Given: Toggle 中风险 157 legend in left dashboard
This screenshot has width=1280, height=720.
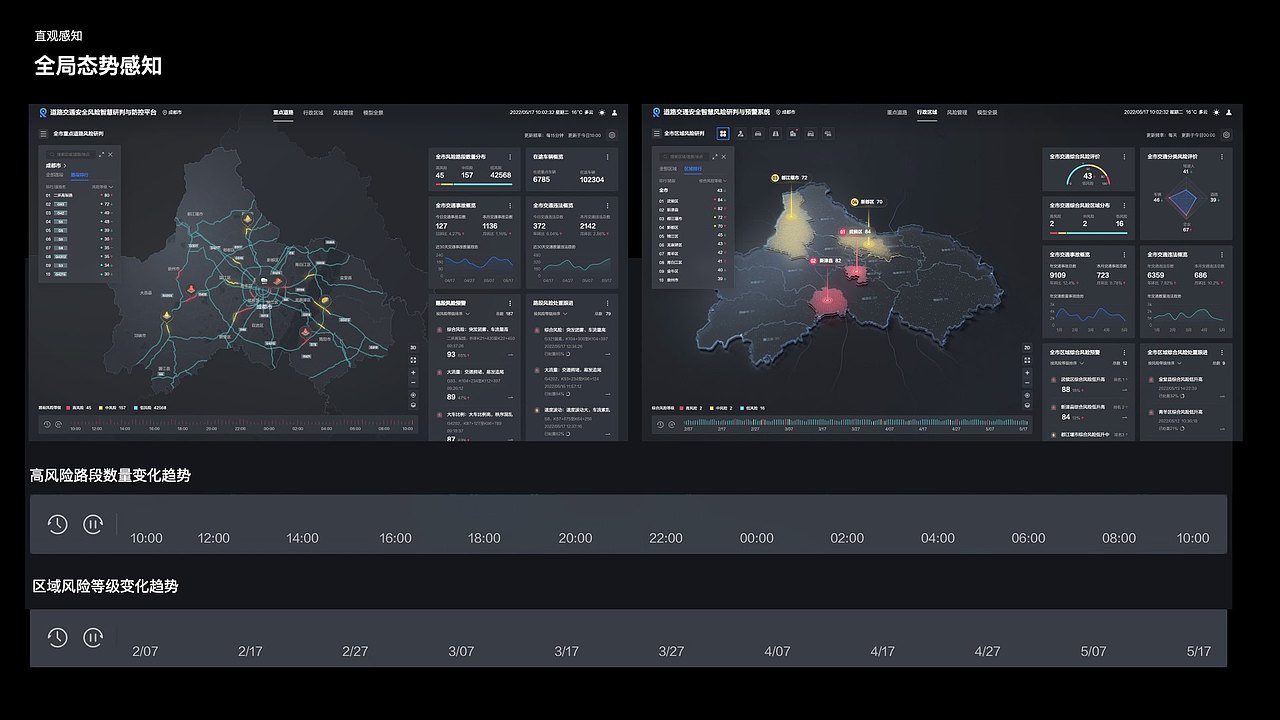Looking at the screenshot, I should click(113, 408).
